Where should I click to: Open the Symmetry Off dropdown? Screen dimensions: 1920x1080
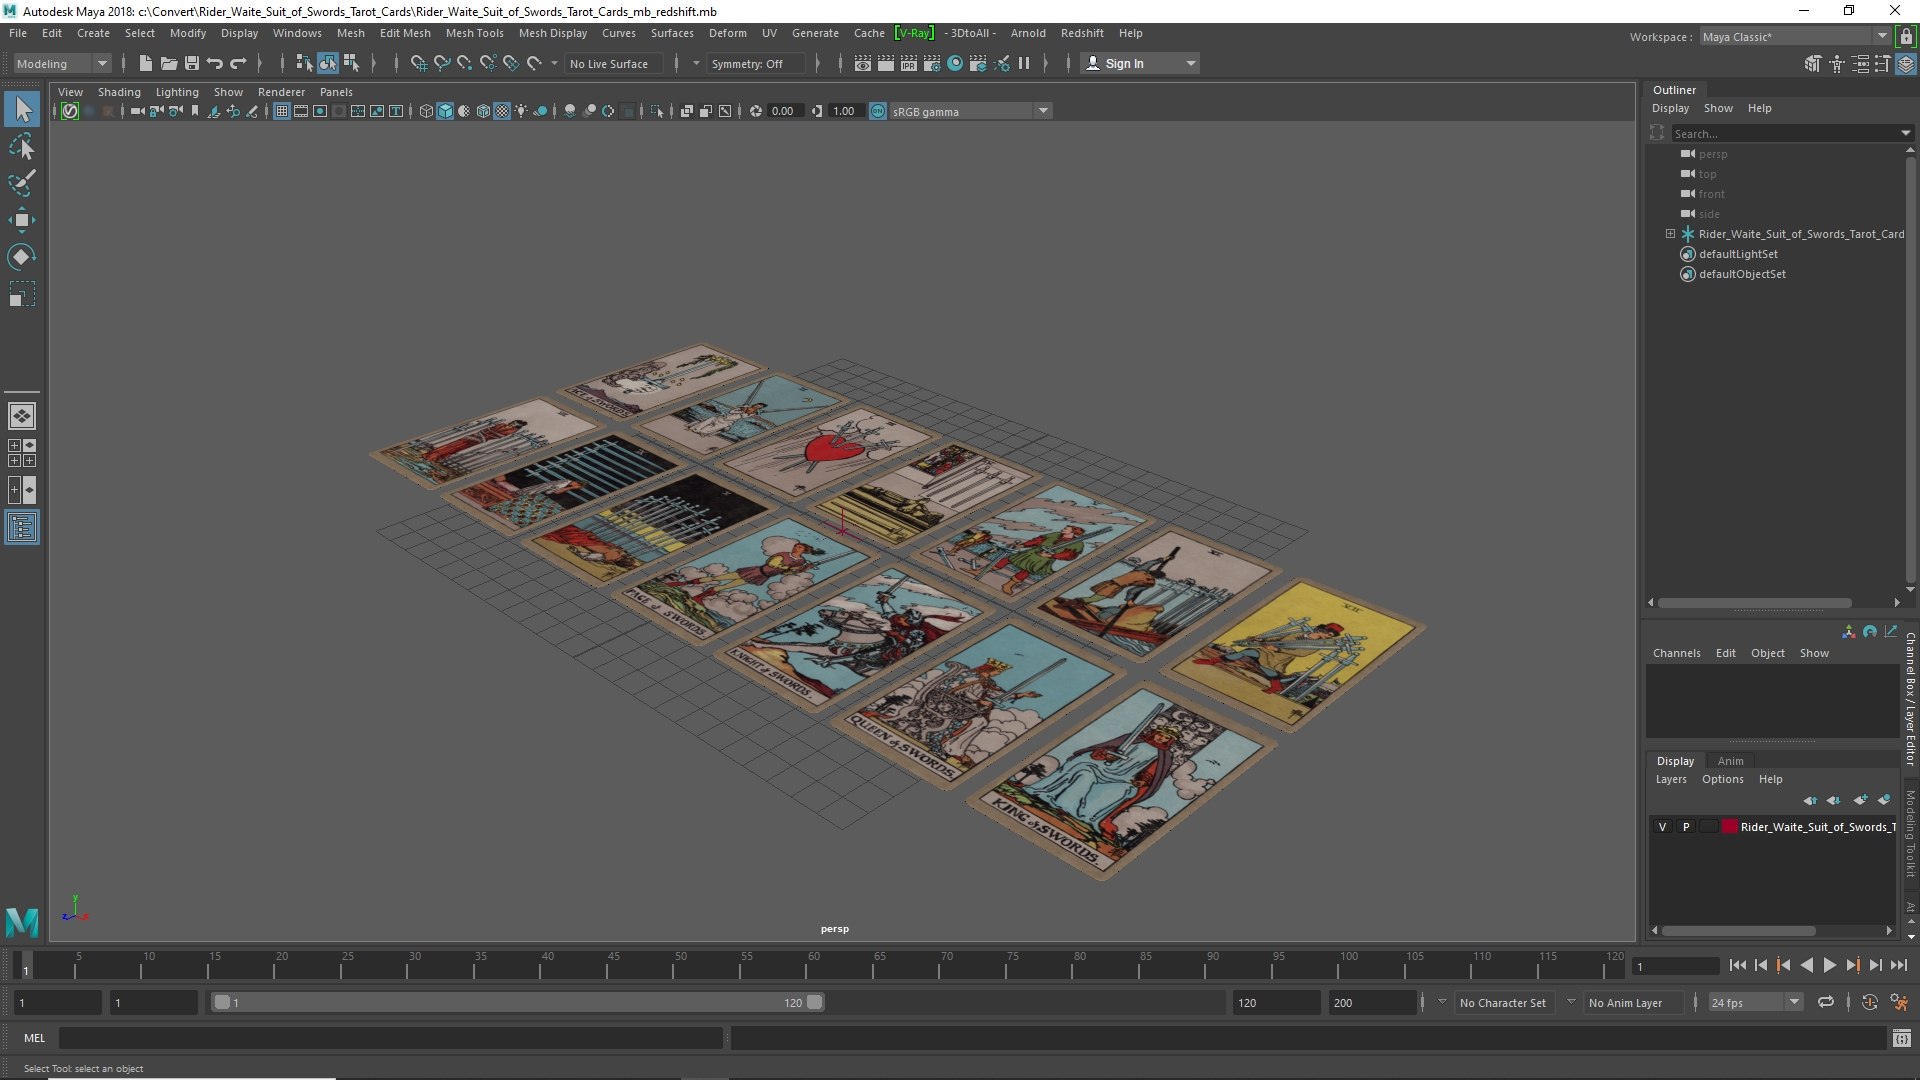[x=756, y=63]
